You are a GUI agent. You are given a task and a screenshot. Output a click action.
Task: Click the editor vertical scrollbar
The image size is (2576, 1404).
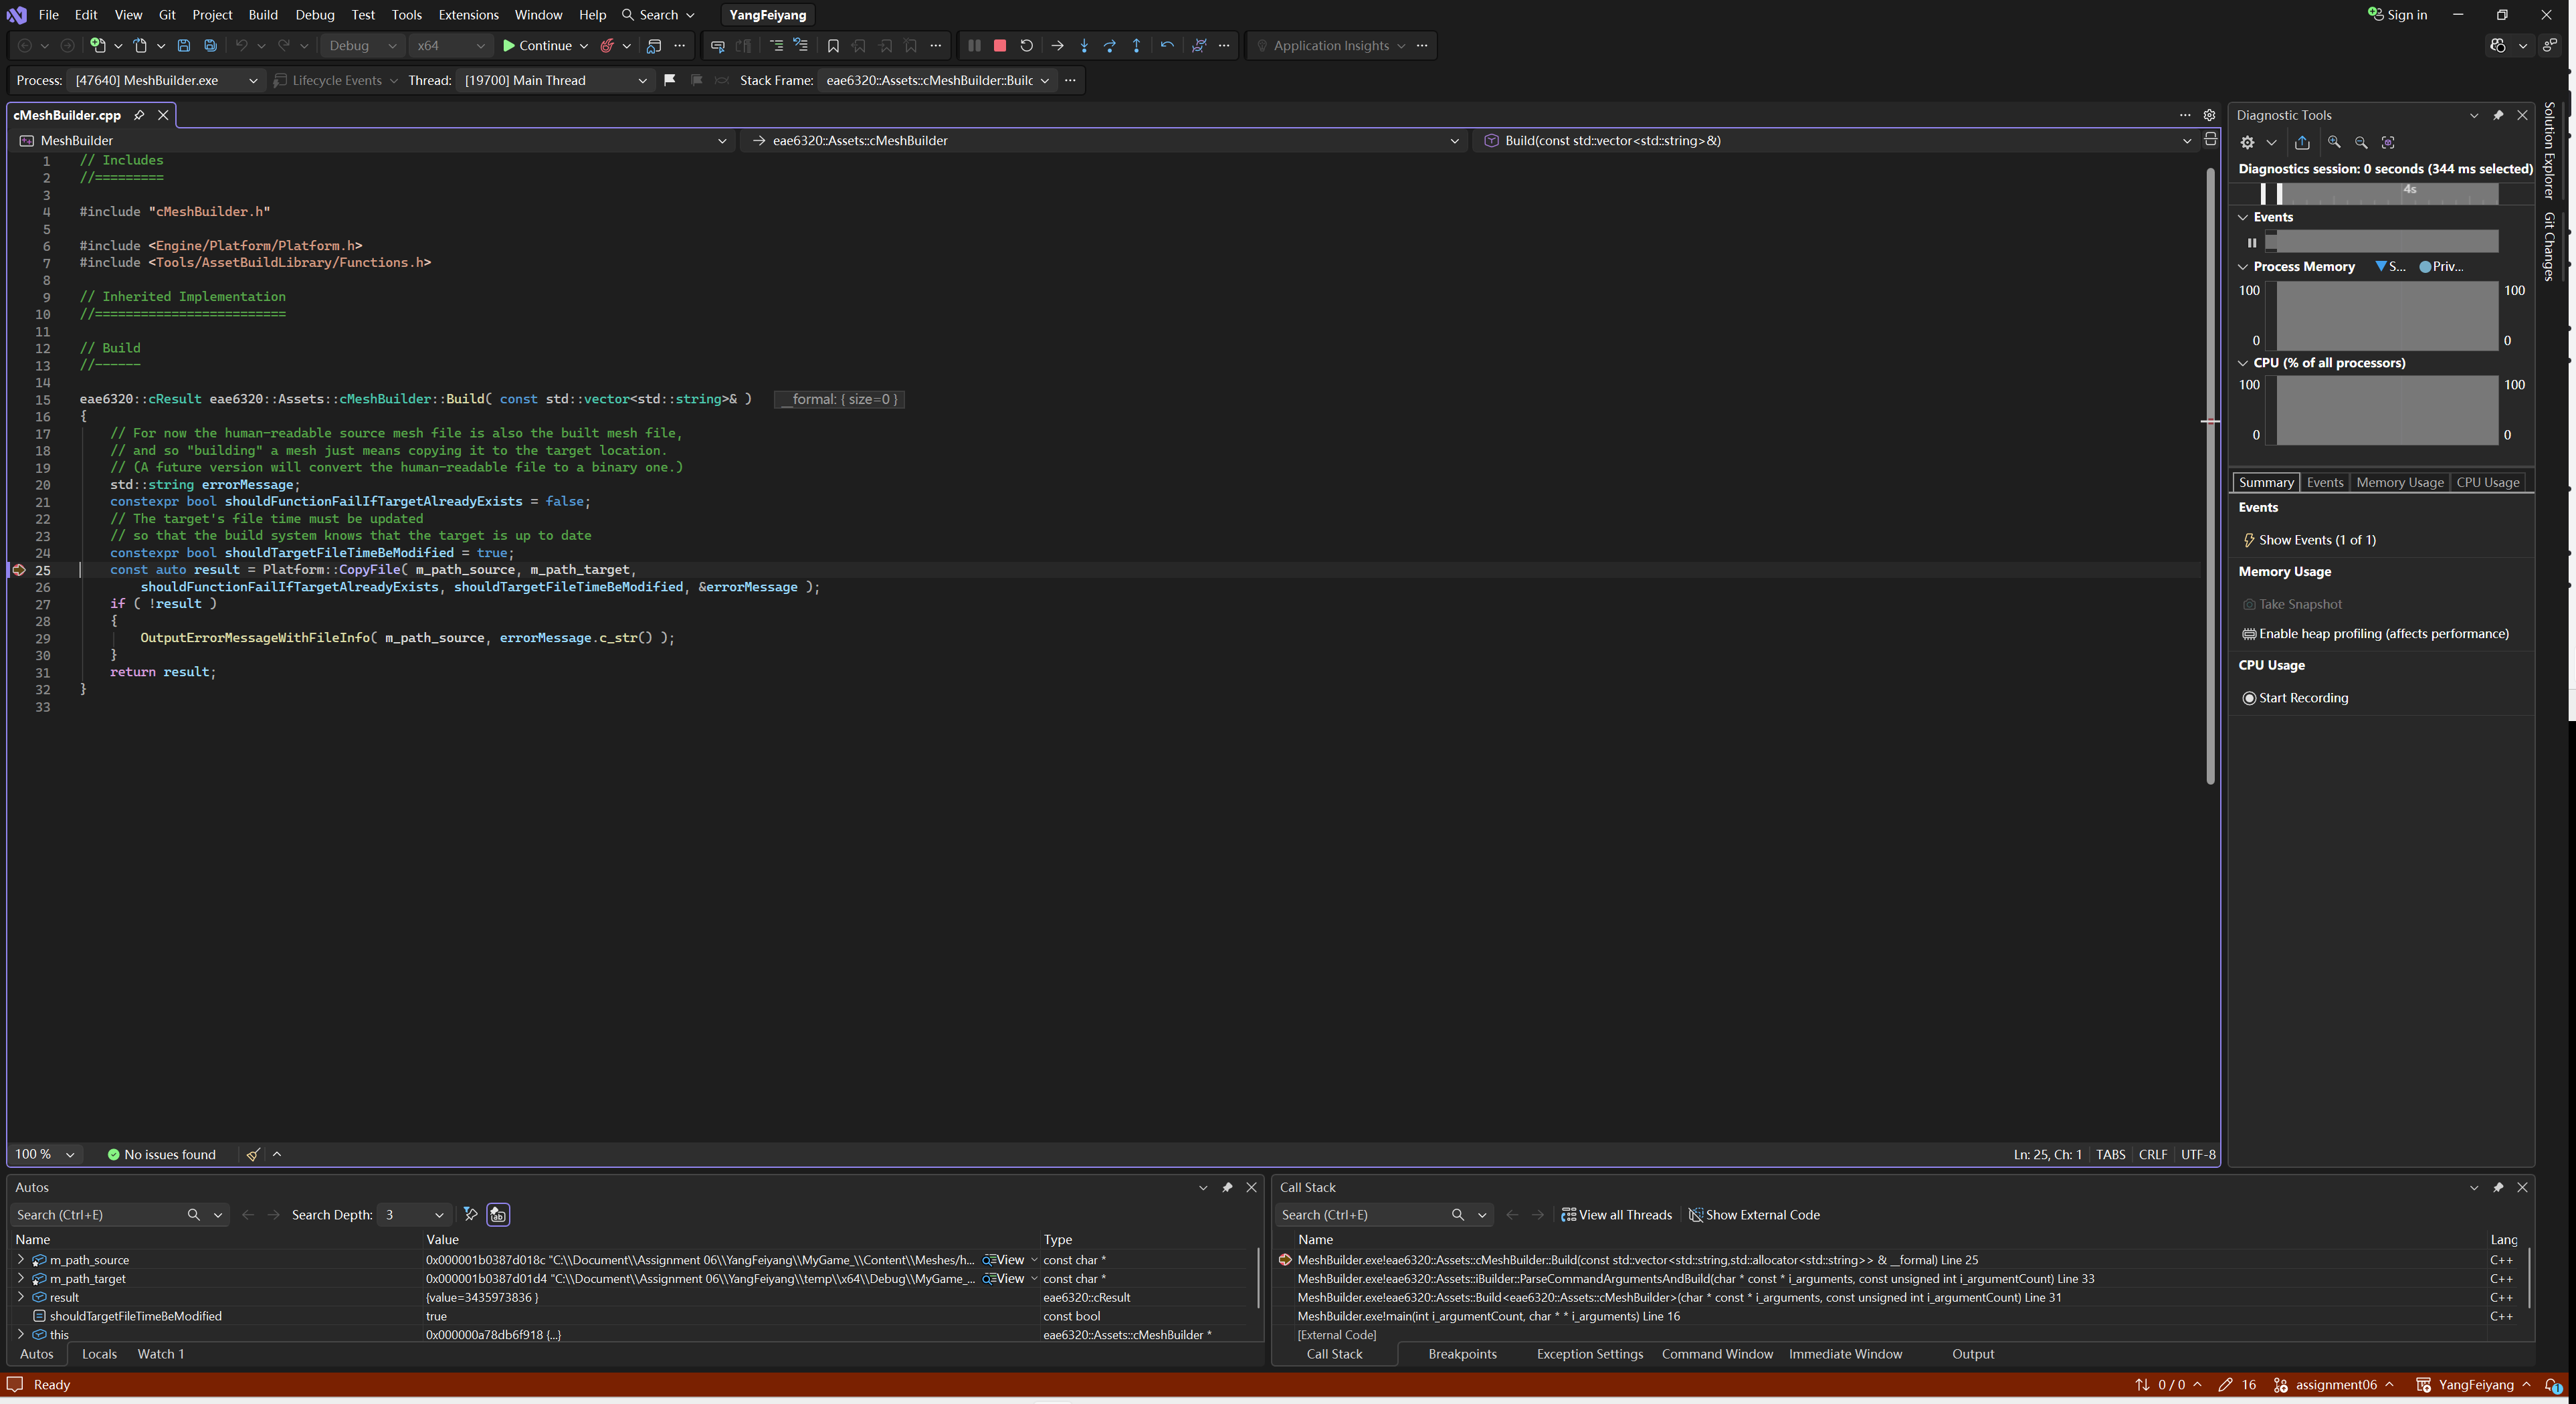(2210, 476)
